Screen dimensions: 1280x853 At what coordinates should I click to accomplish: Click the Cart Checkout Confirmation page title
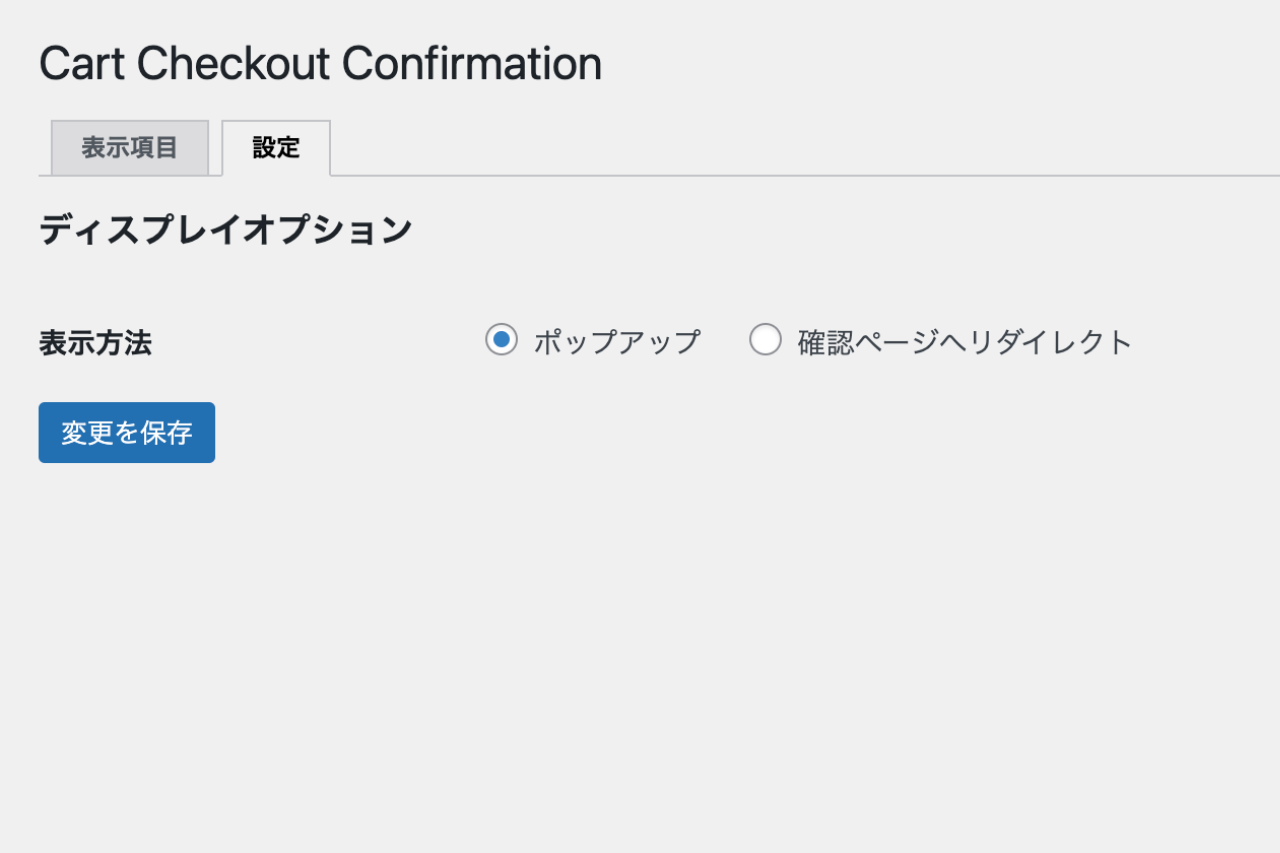click(x=320, y=64)
